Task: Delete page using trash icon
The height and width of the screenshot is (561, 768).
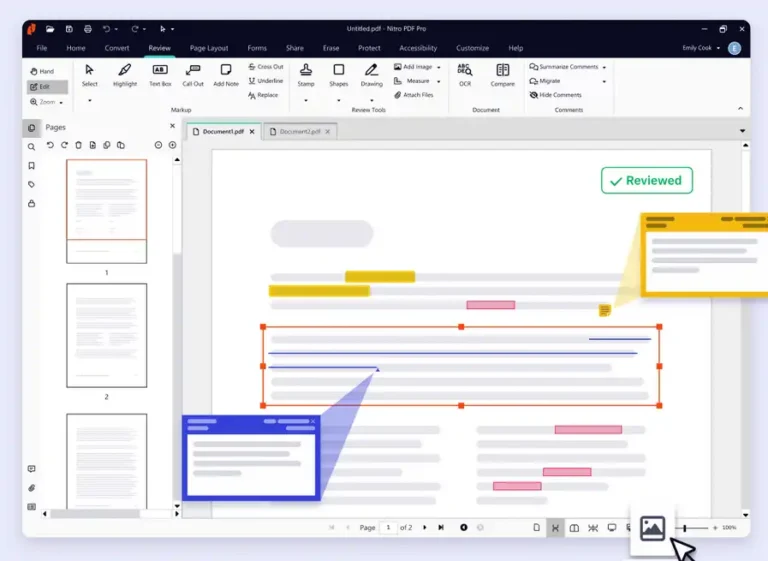Action: pyautogui.click(x=78, y=145)
